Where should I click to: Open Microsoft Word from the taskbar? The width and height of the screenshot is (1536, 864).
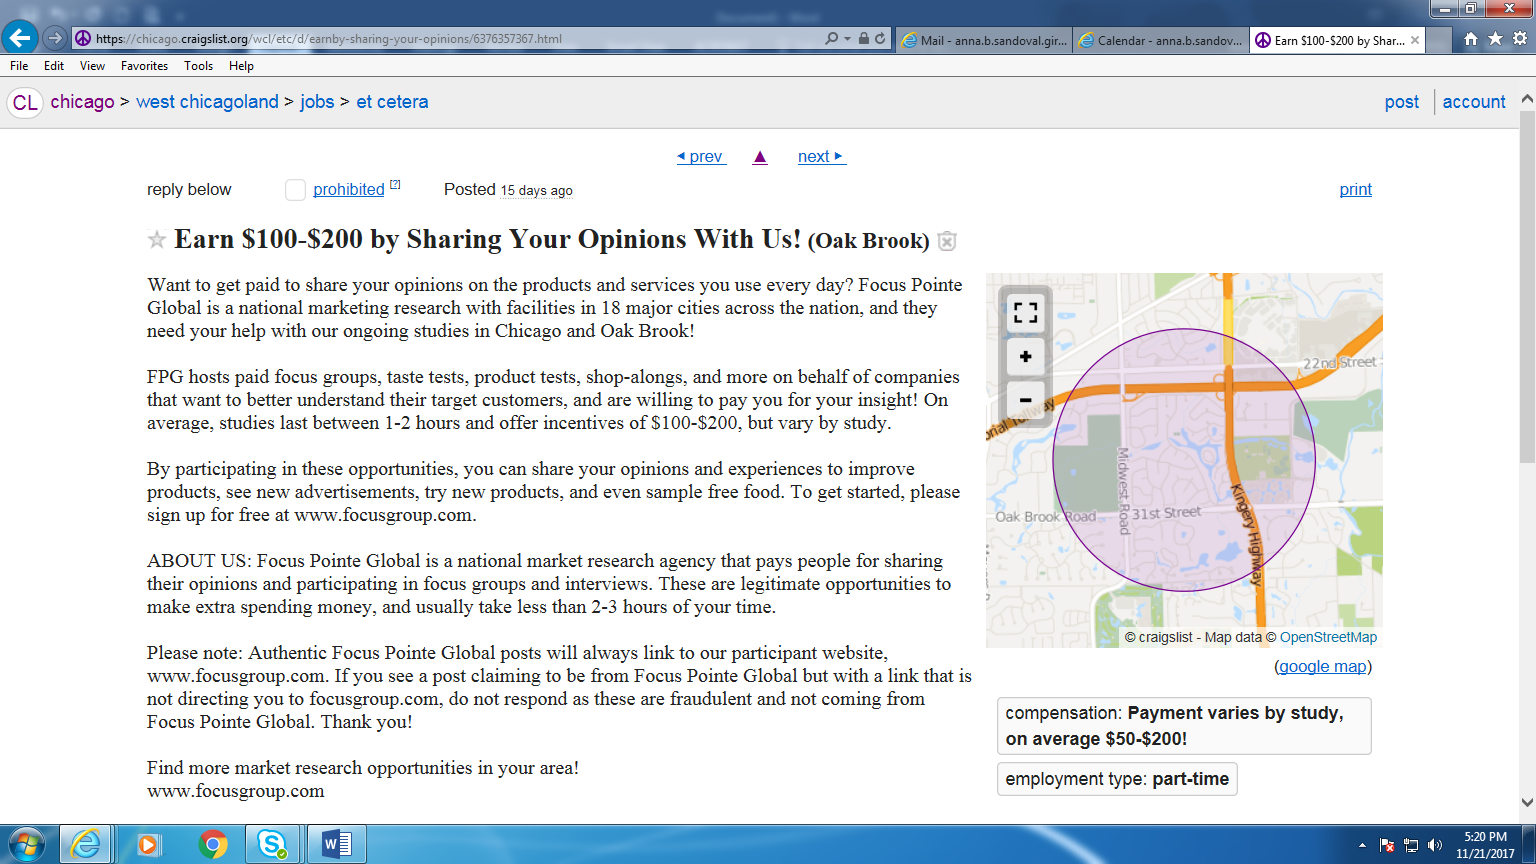336,845
